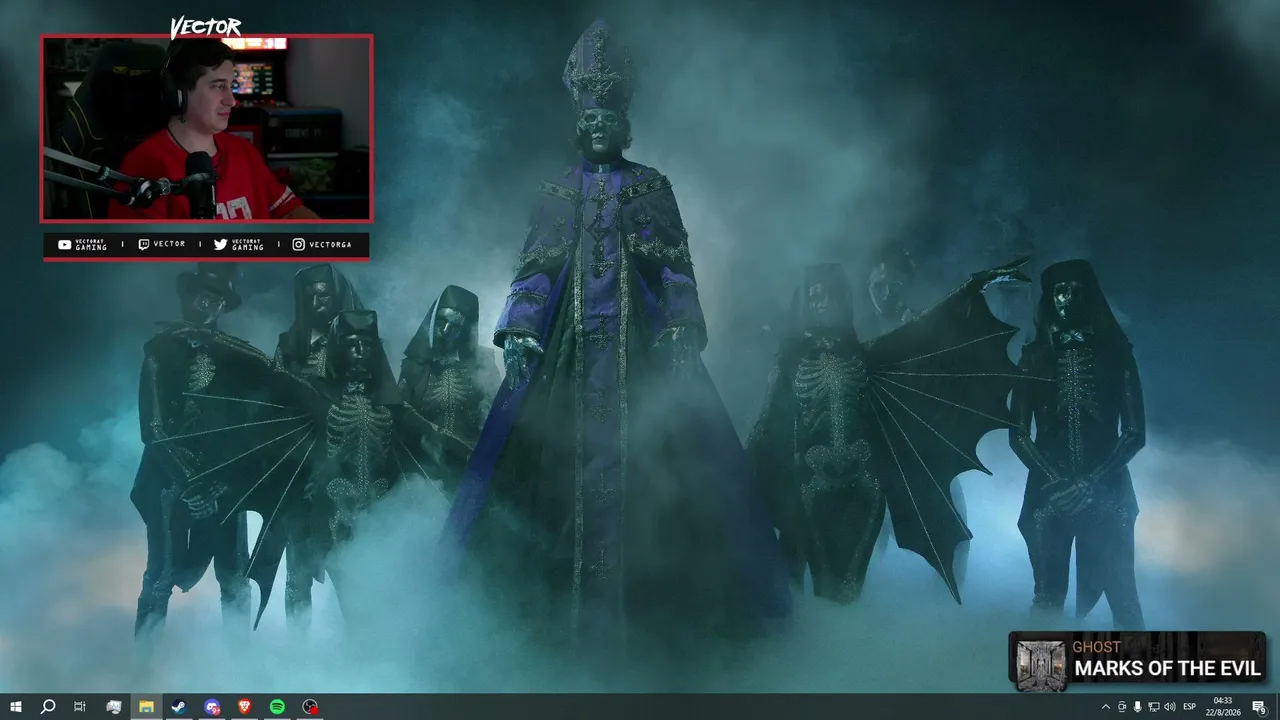Open File Explorer from the taskbar

point(146,707)
